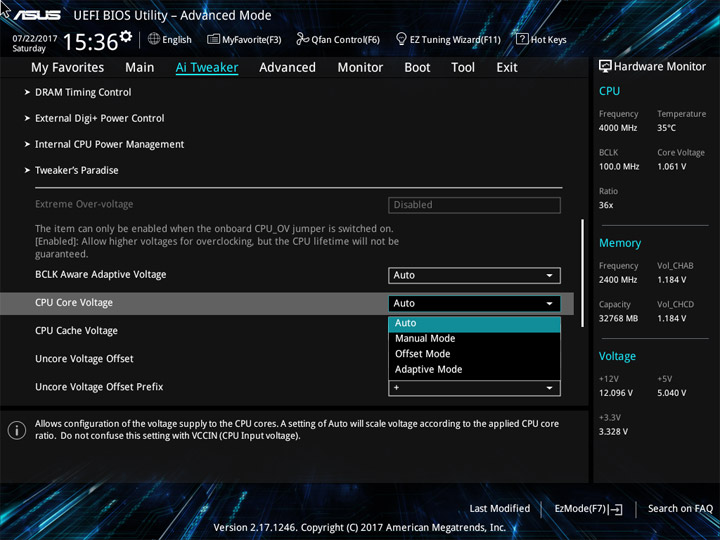Select the CPU Core Voltage row label
The width and height of the screenshot is (720, 540).
[74, 303]
